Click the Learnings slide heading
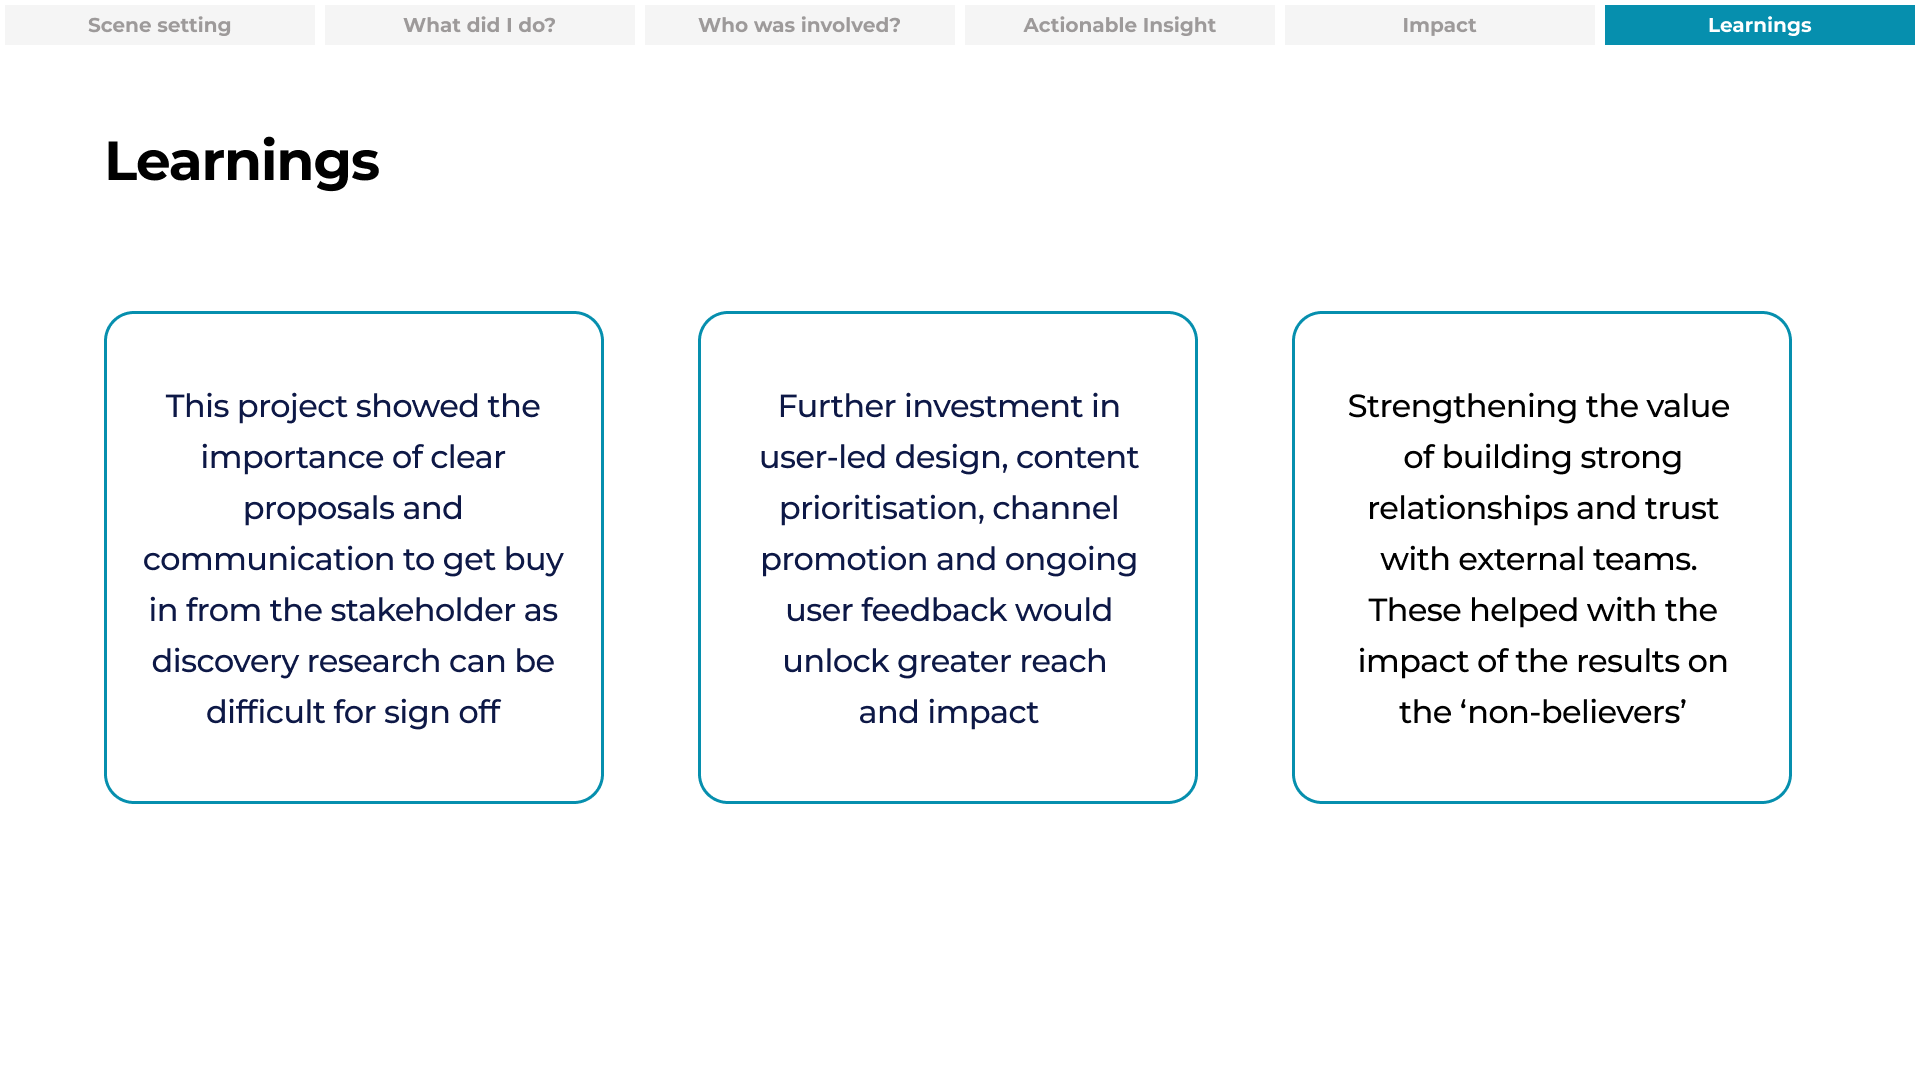This screenshot has height=1080, width=1920. pyautogui.click(x=242, y=162)
